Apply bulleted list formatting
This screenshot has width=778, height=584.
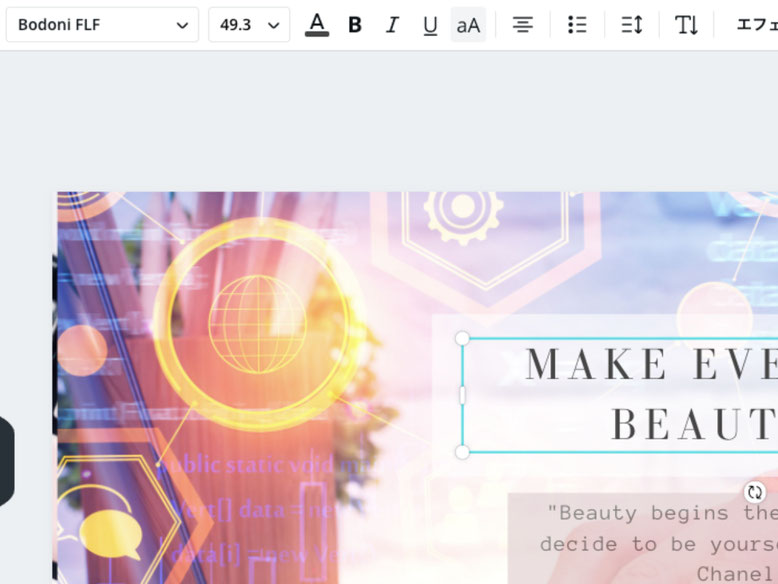click(577, 24)
